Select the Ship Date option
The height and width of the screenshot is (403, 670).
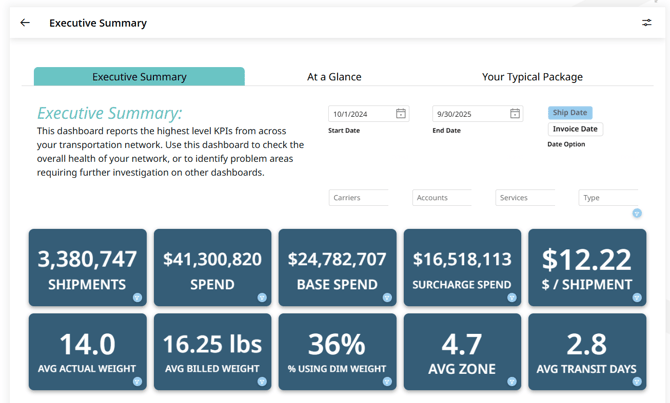pos(570,113)
